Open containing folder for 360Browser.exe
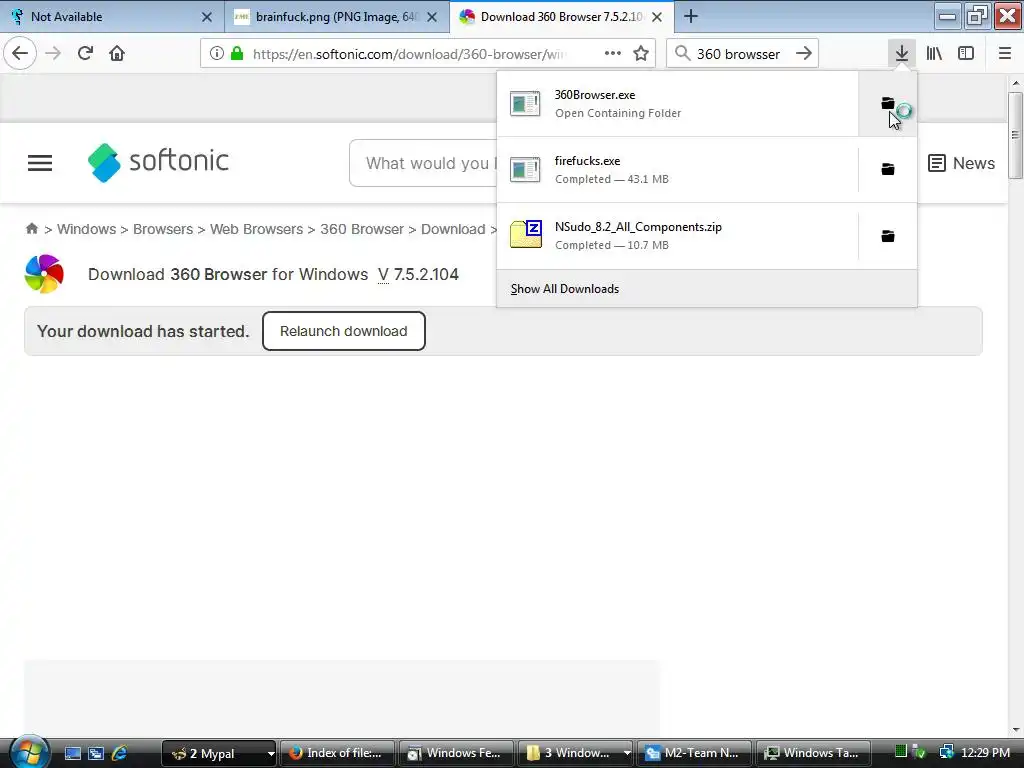 tap(888, 103)
